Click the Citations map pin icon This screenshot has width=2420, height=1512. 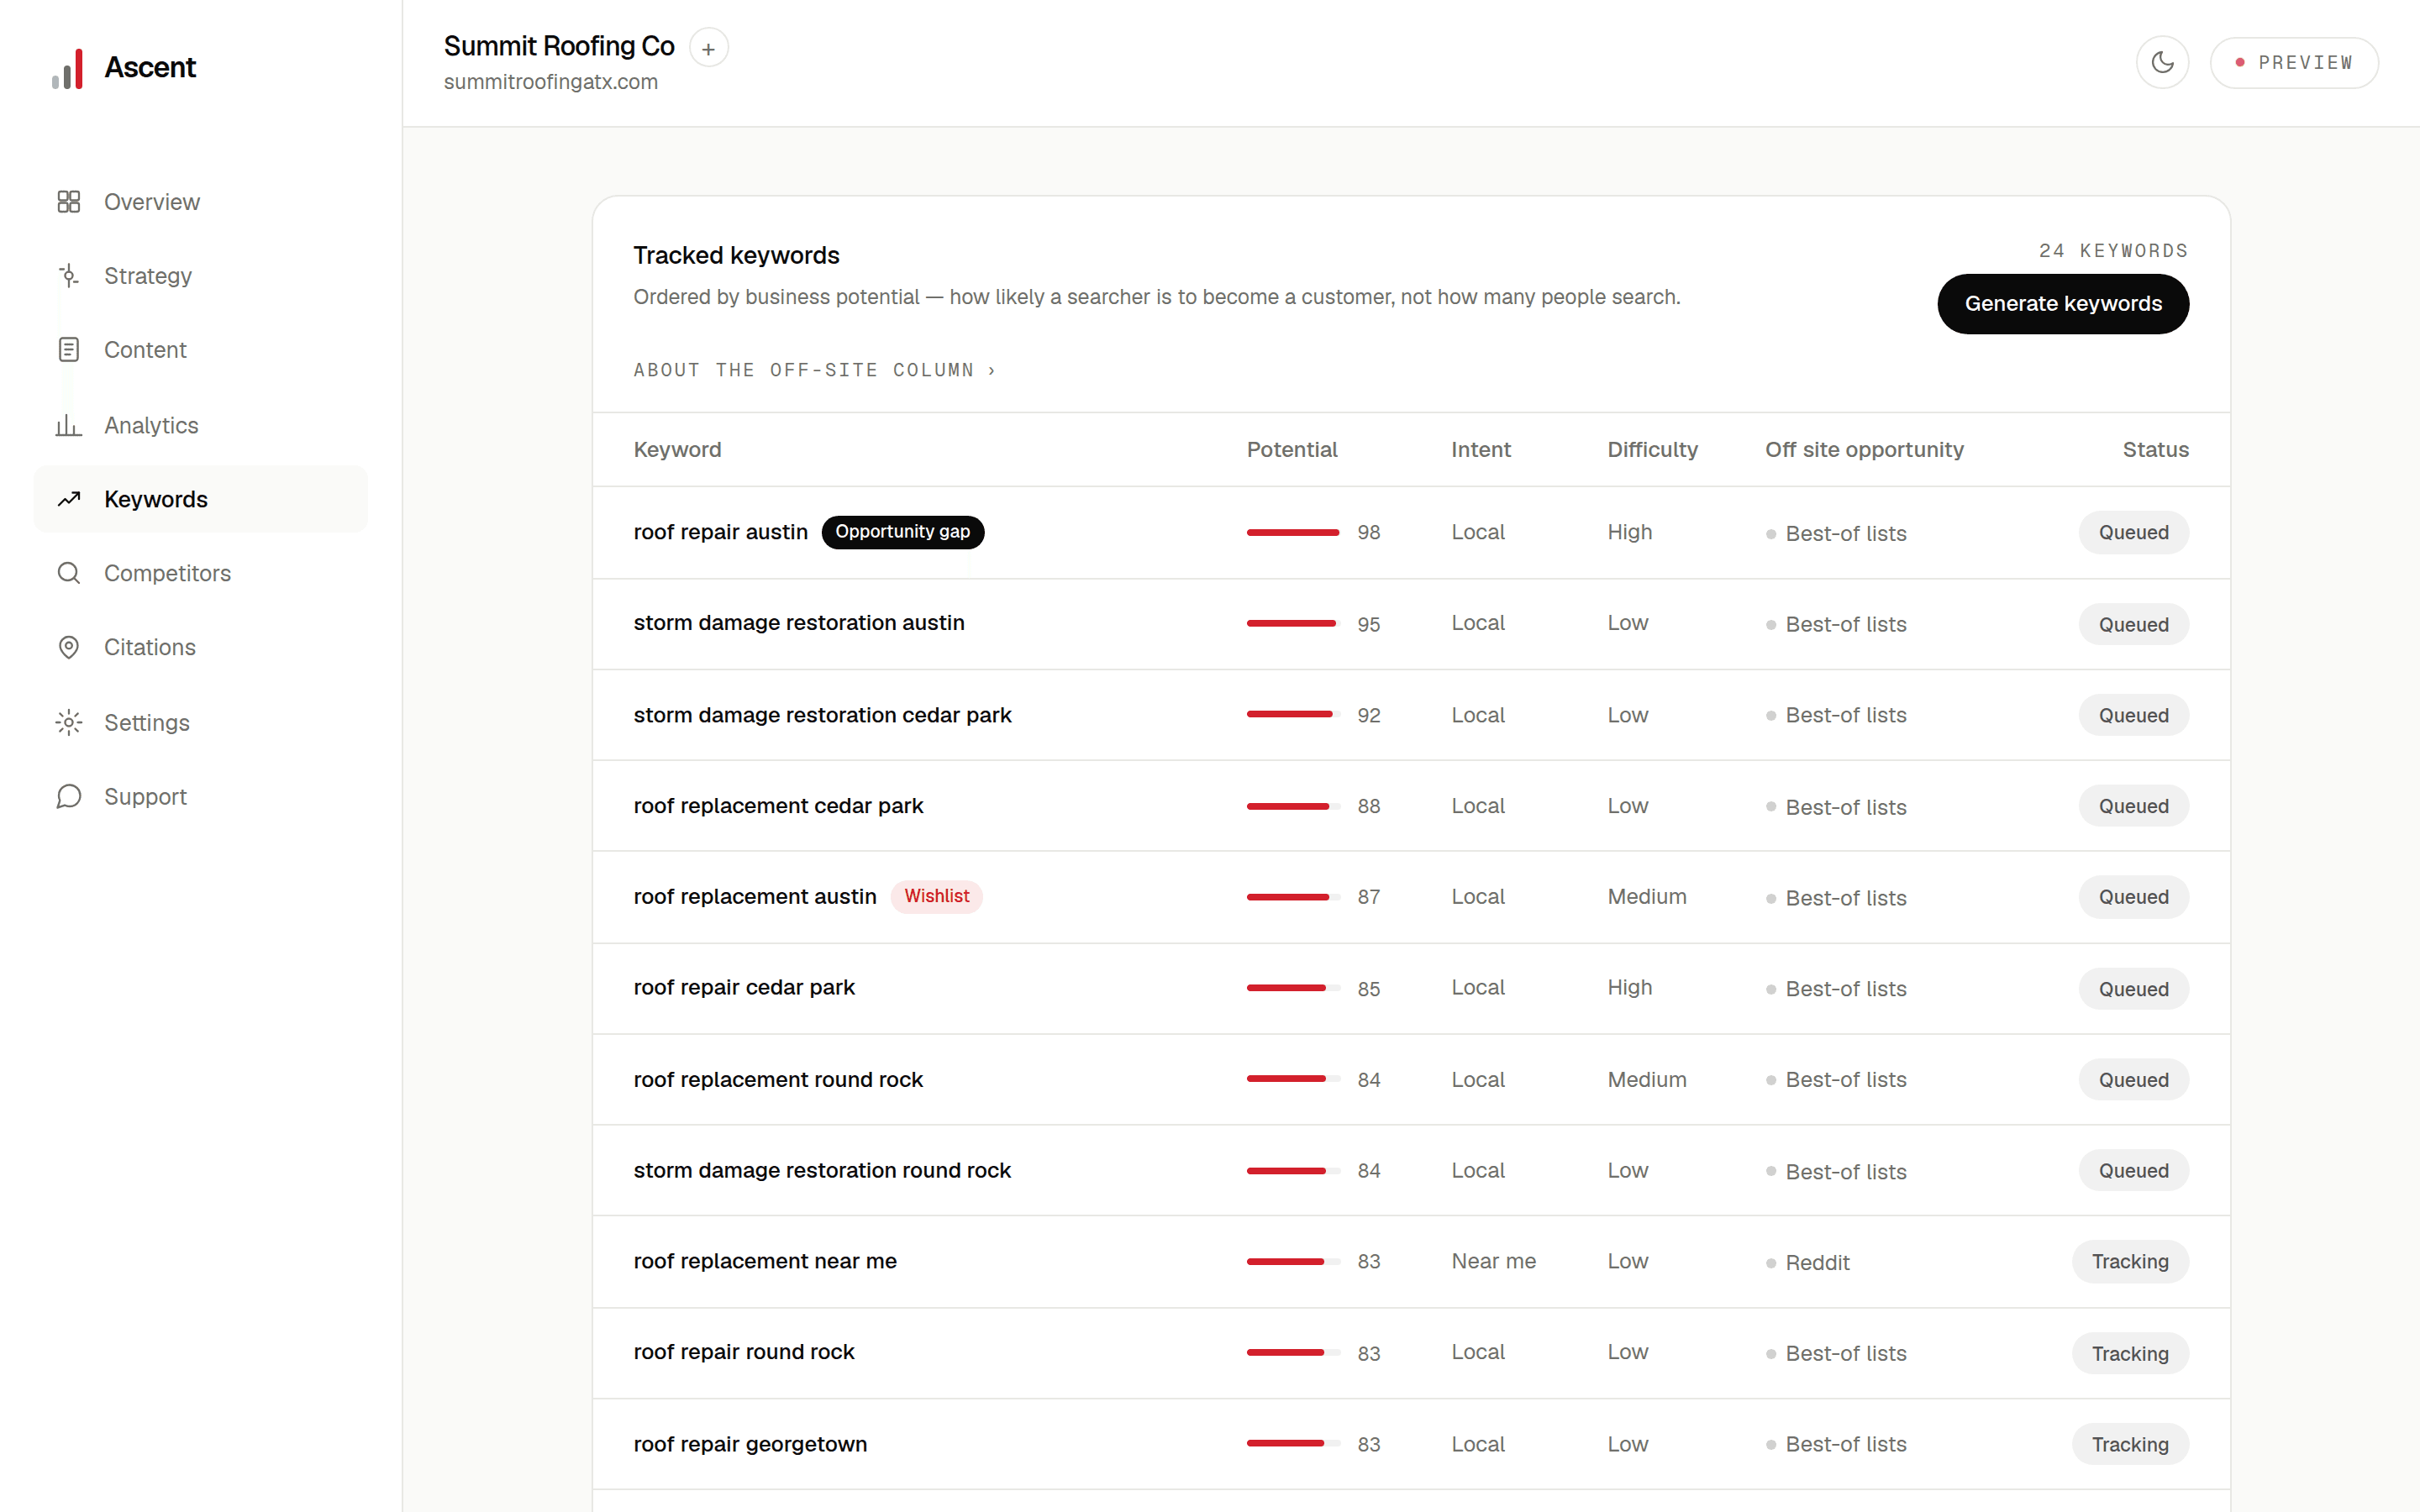[68, 647]
